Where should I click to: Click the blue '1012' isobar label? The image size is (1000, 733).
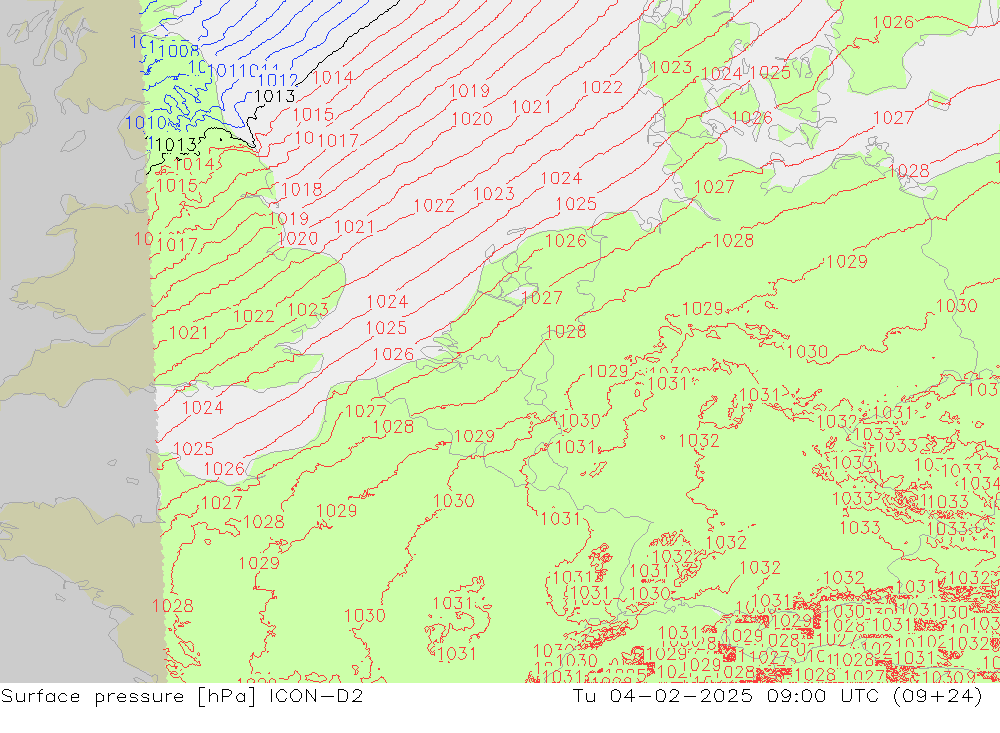pos(278,80)
